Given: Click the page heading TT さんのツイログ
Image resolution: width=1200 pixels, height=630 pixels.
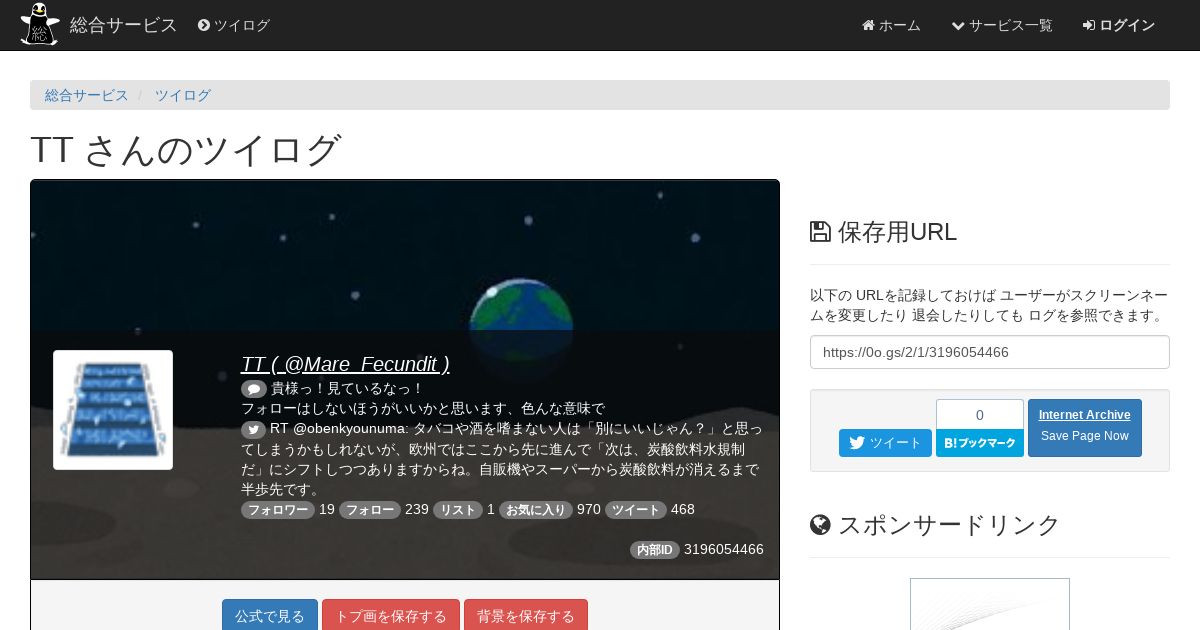Looking at the screenshot, I should (x=186, y=150).
